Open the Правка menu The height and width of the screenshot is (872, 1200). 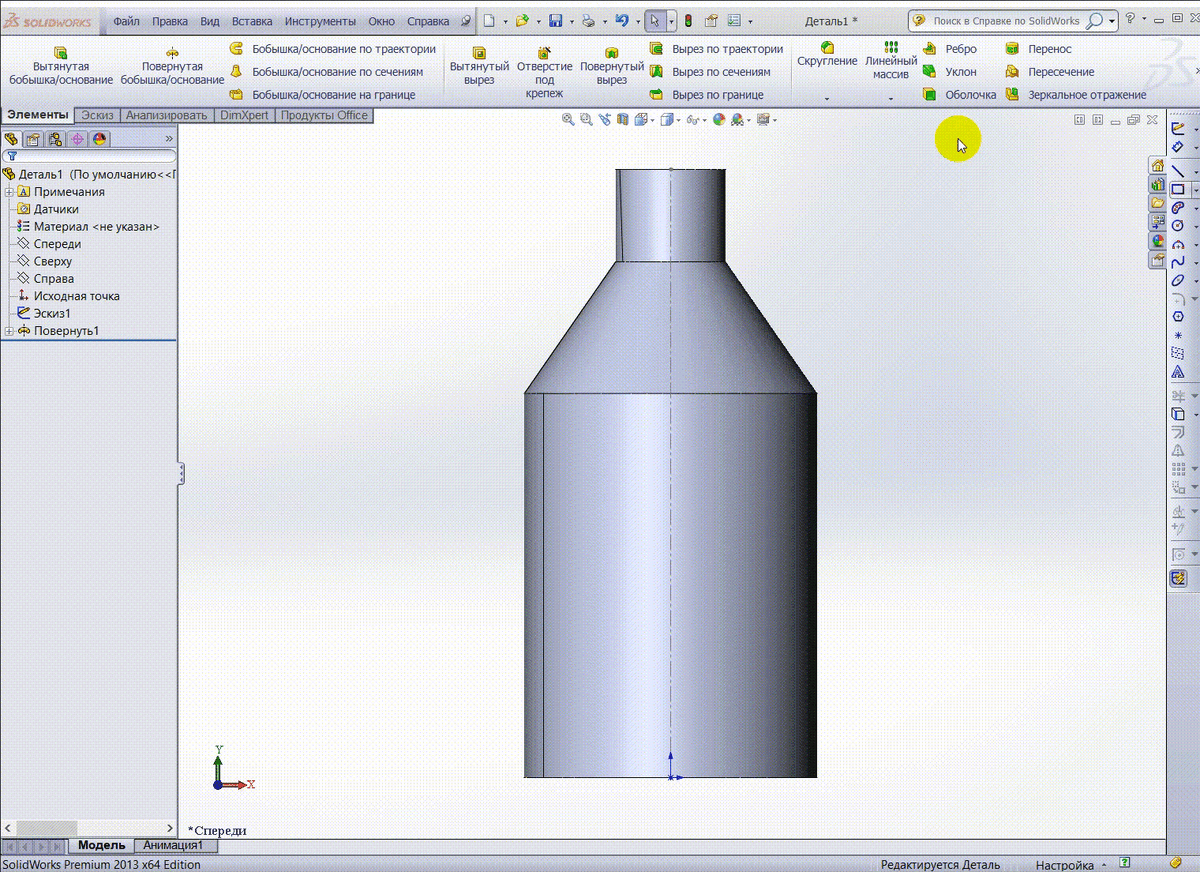[x=170, y=21]
